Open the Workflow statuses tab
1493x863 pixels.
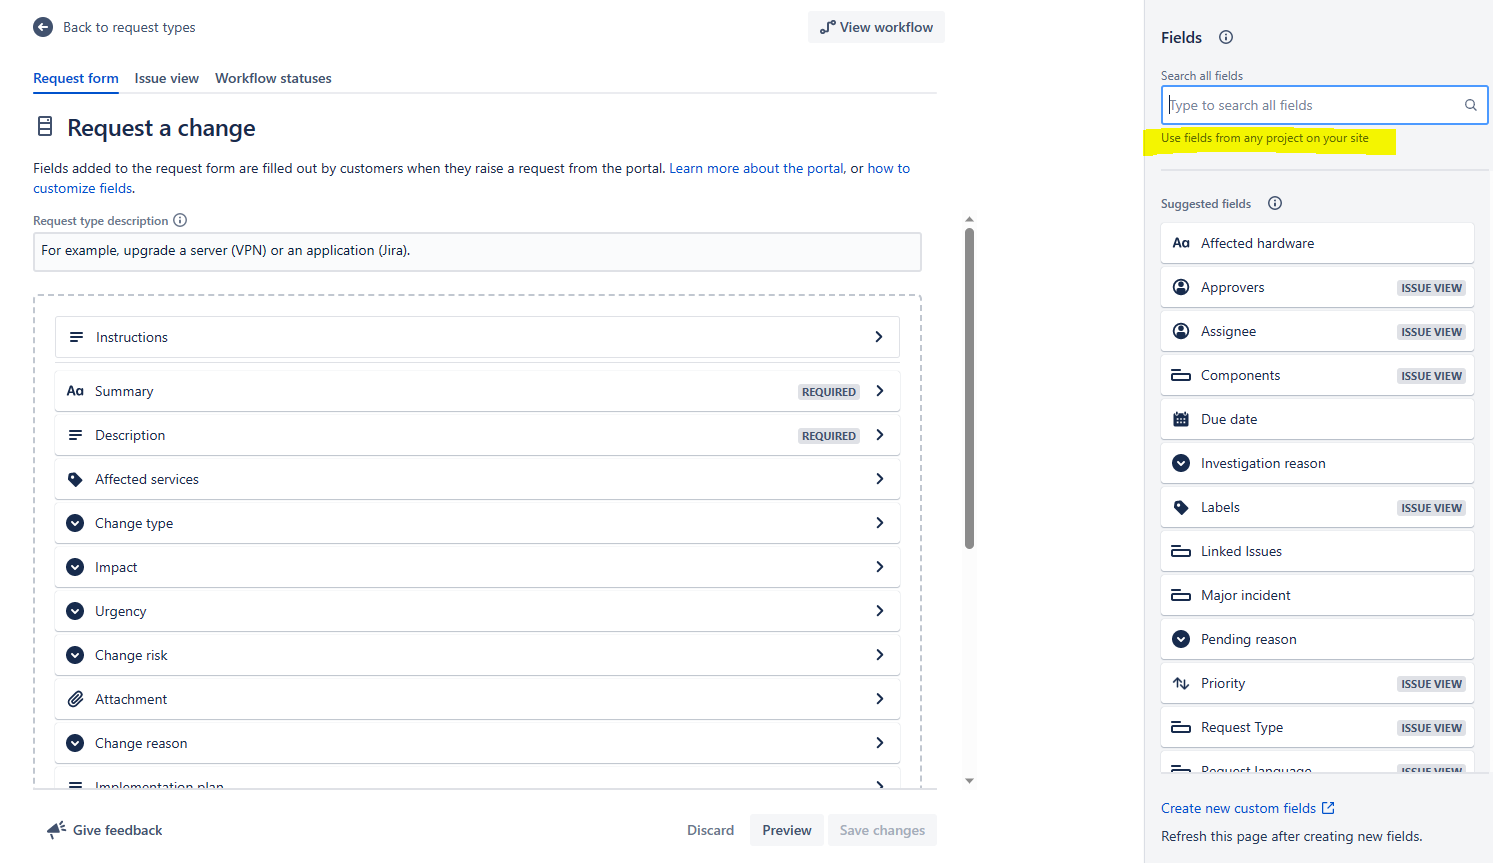tap(273, 78)
